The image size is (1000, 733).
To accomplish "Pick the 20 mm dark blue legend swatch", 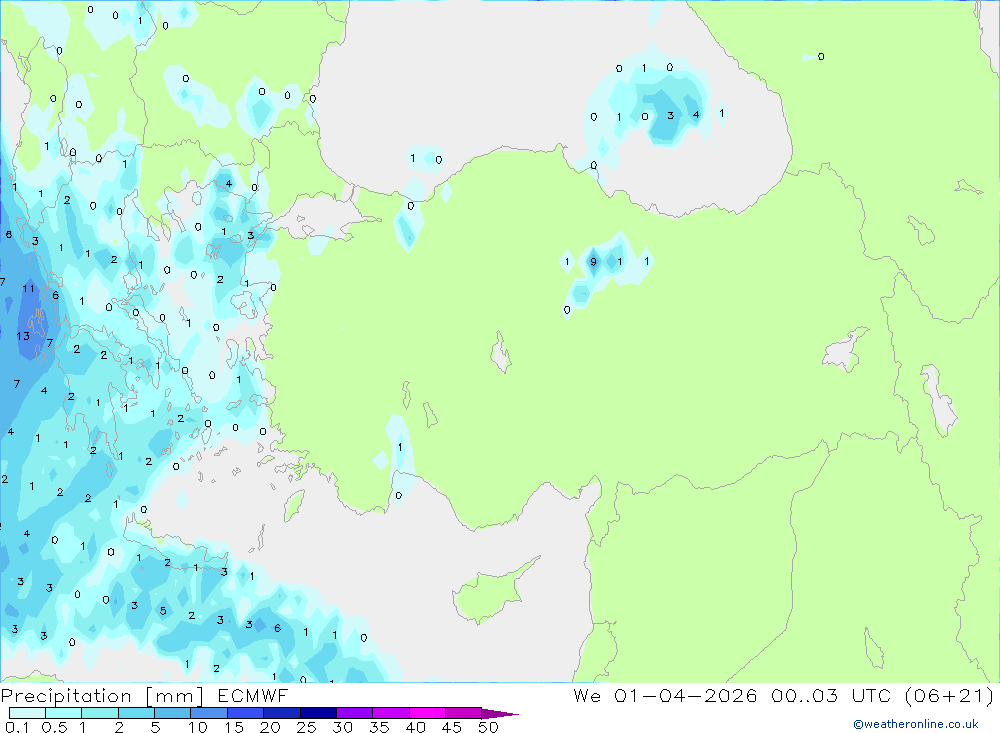I will [281, 713].
